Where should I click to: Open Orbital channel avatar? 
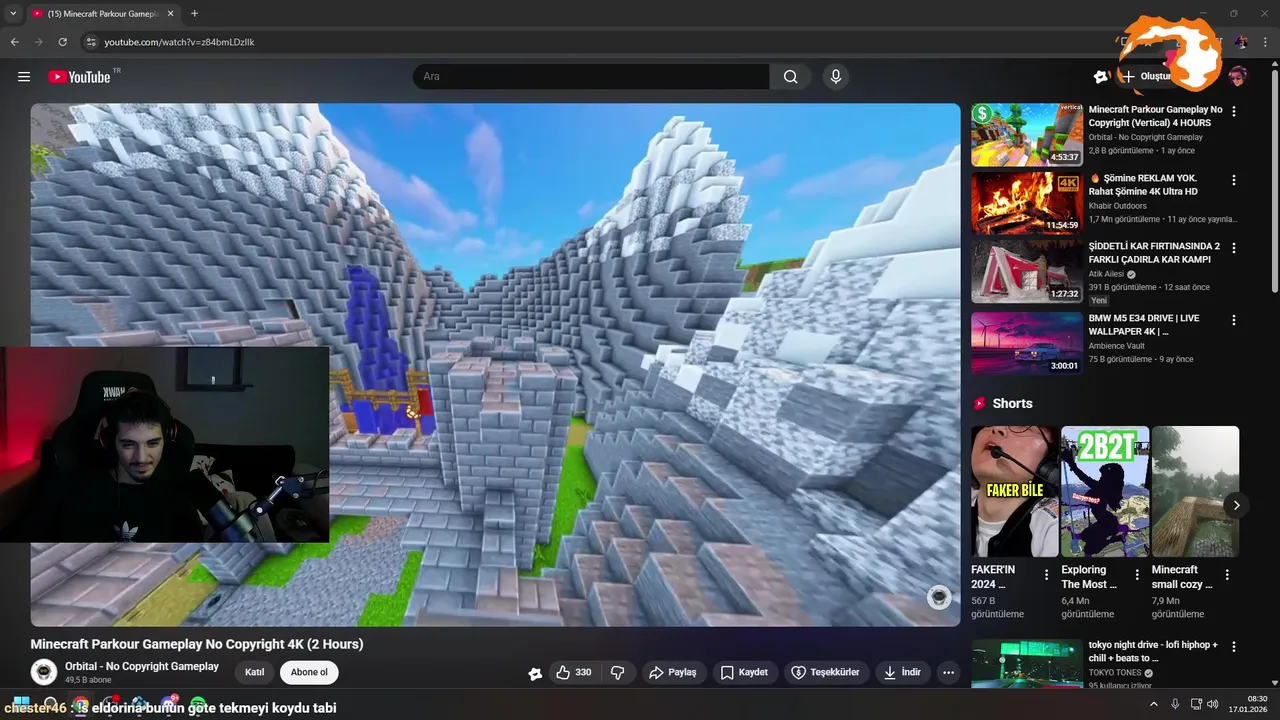click(44, 672)
